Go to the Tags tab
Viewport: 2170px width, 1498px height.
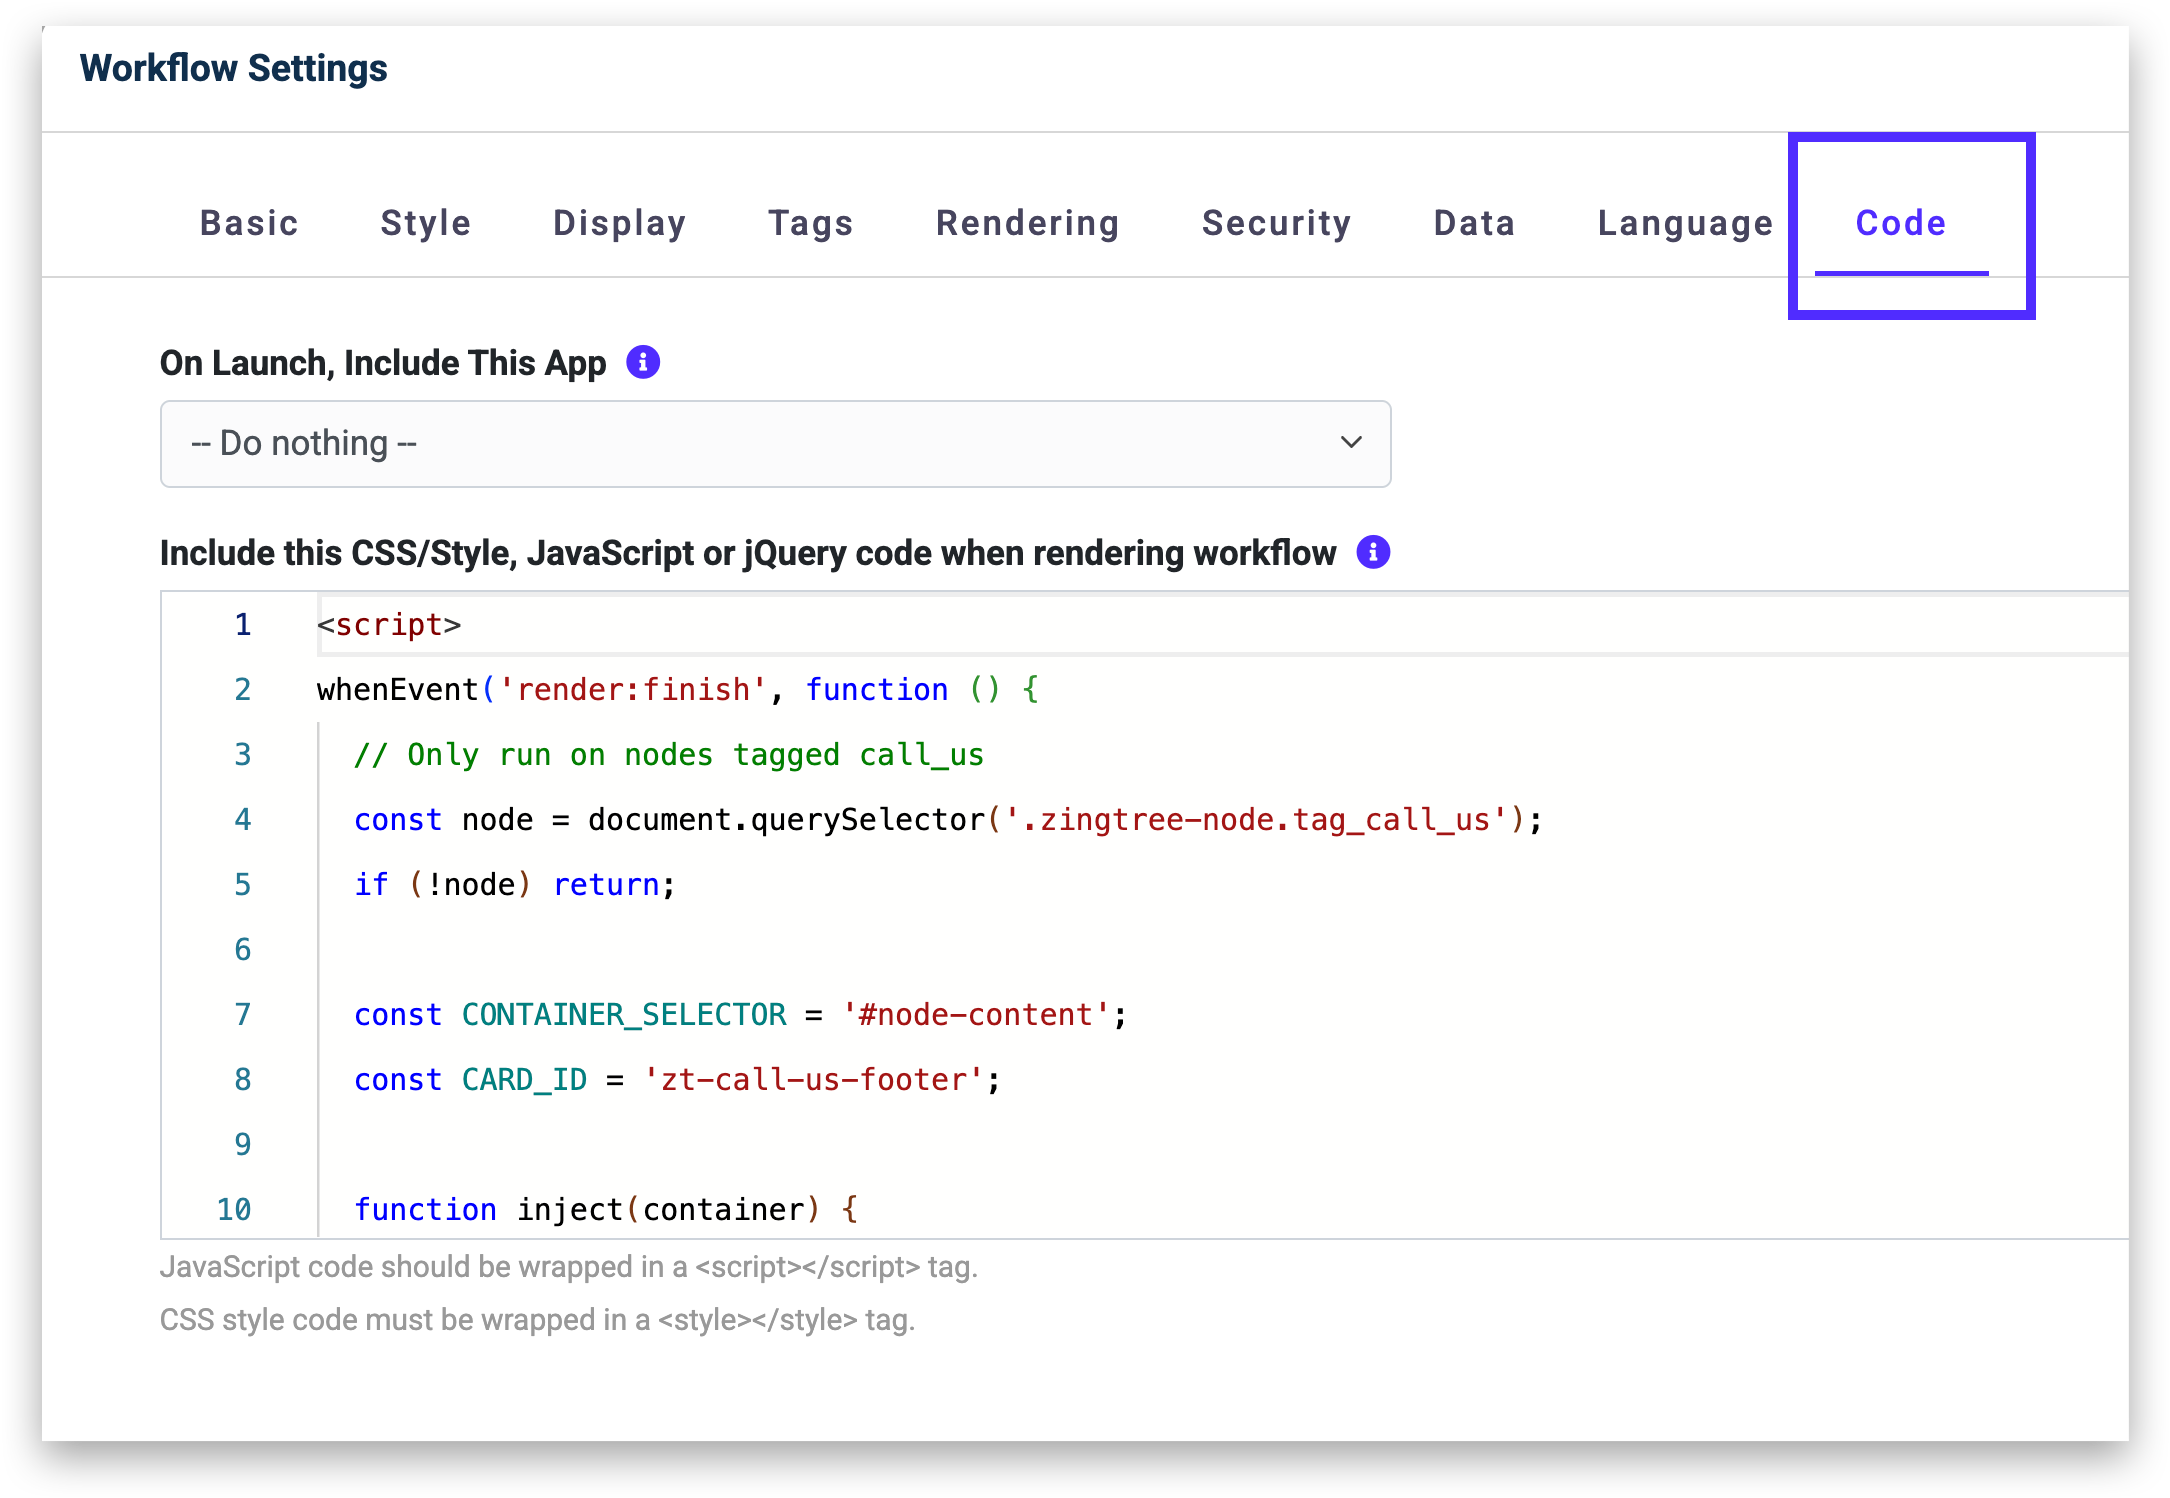[x=810, y=223]
